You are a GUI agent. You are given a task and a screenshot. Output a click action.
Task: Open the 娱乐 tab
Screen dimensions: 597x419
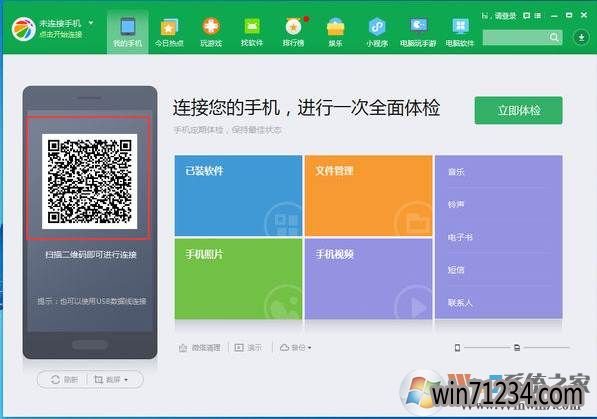(335, 33)
